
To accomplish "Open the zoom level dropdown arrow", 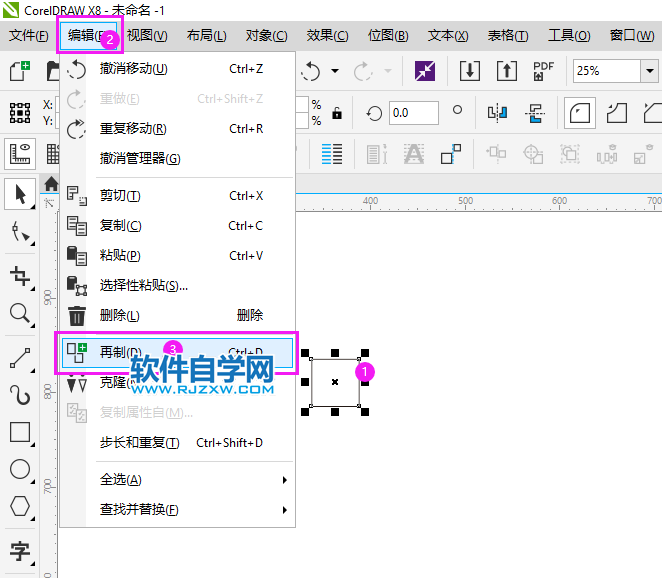I will pyautogui.click(x=650, y=71).
